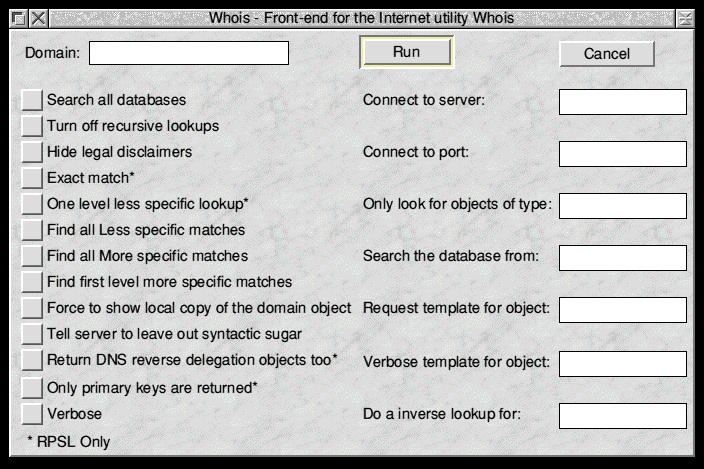
Task: Focus Search the database from field
Action: pyautogui.click(x=623, y=258)
